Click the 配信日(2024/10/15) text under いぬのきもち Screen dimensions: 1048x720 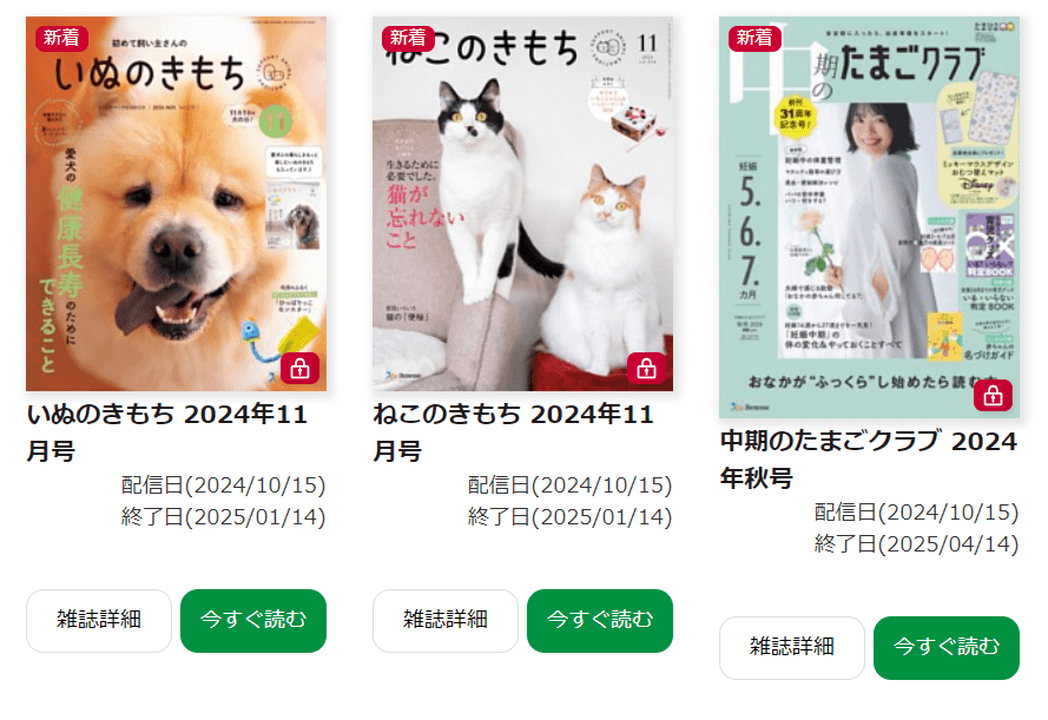tap(223, 485)
